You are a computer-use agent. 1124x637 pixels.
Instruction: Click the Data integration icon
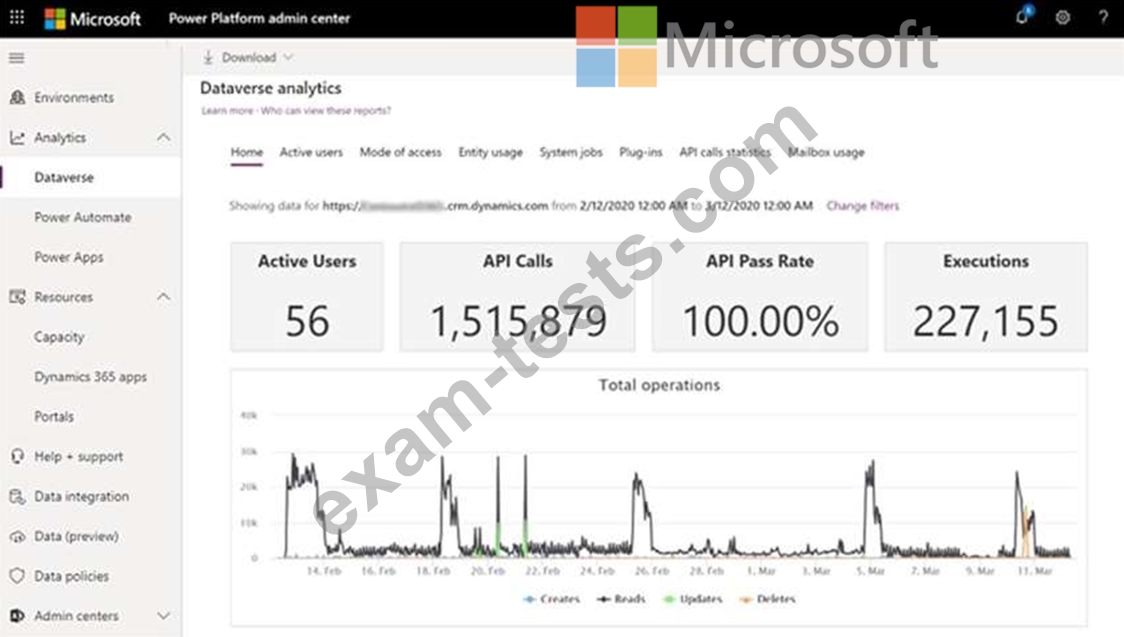click(x=17, y=497)
